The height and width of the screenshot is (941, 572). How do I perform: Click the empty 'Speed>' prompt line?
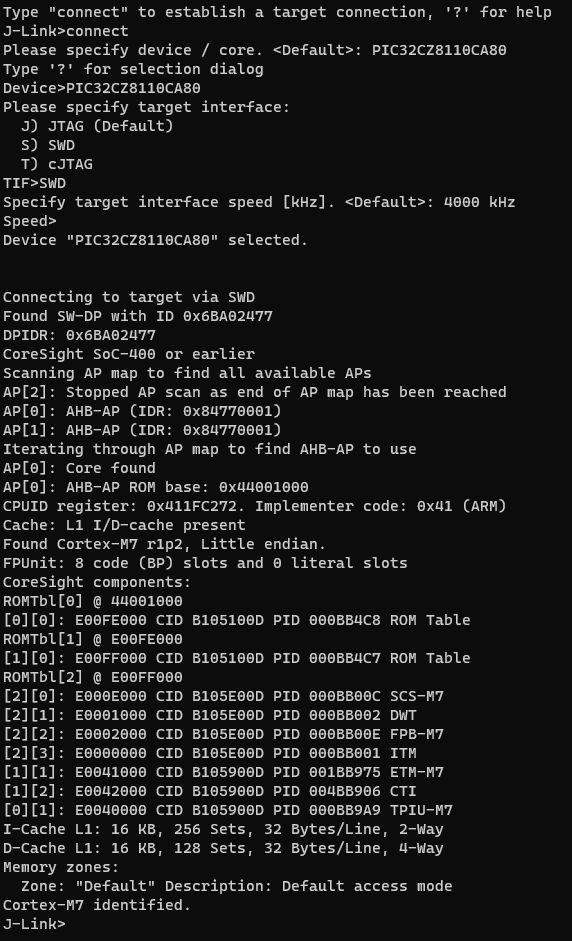(x=30, y=221)
